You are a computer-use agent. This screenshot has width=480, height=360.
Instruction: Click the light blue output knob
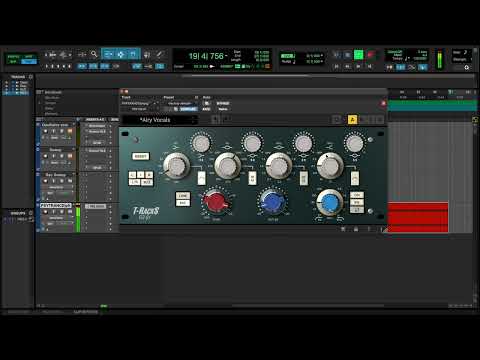[x=330, y=202]
